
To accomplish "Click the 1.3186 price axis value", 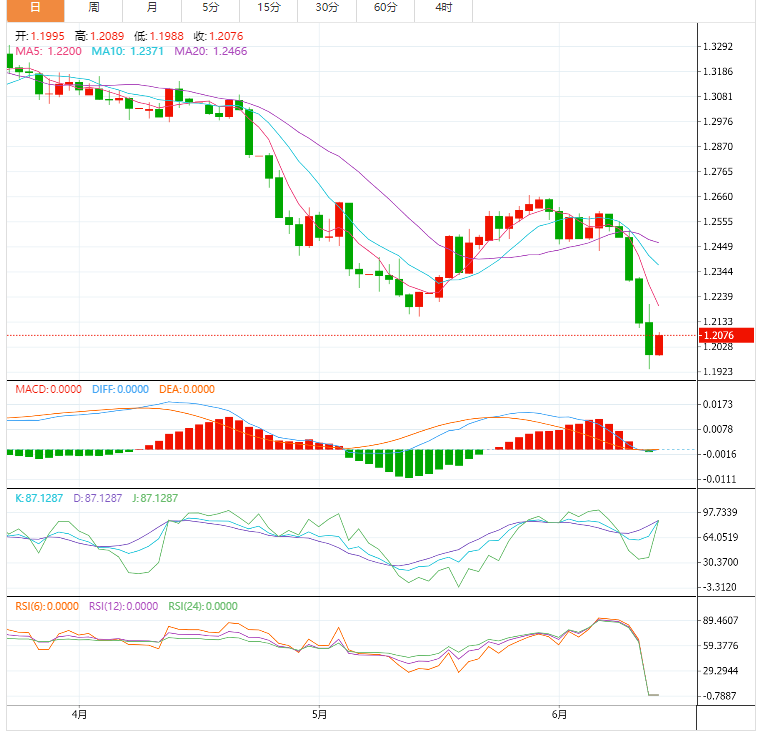I will pyautogui.click(x=718, y=72).
